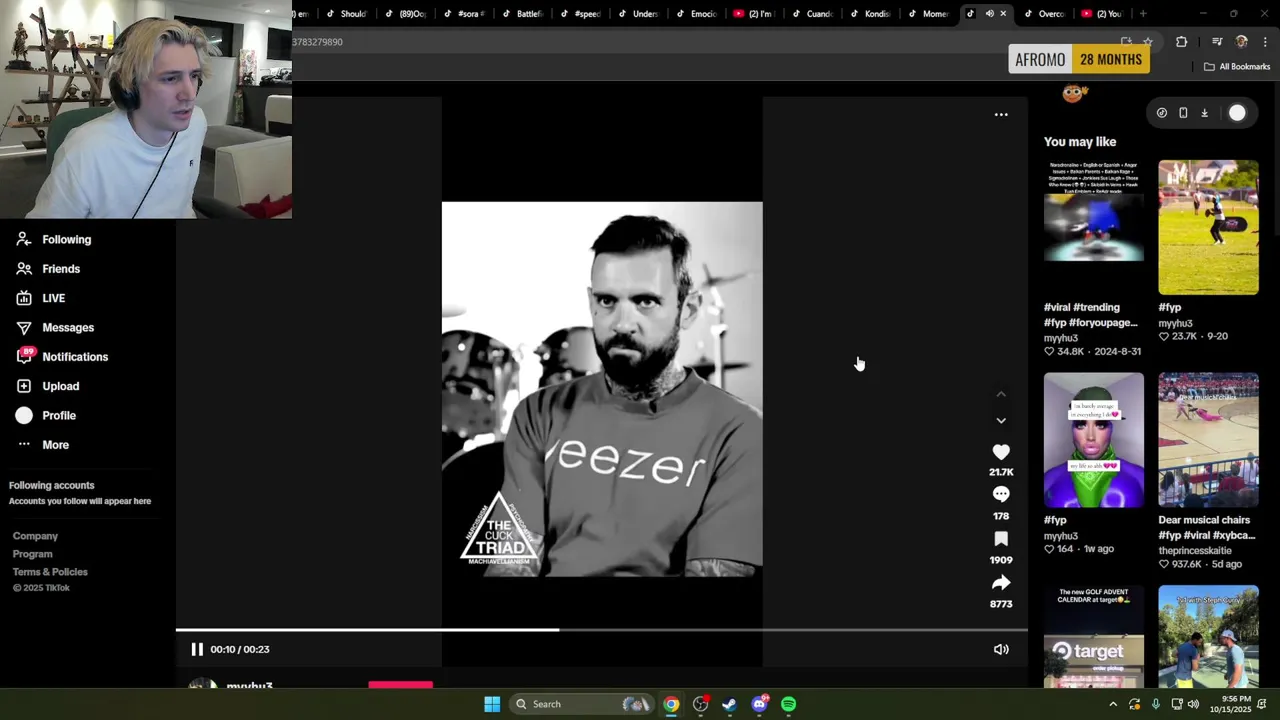Expand the Program footer section
This screenshot has width=1280, height=720.
[32, 554]
